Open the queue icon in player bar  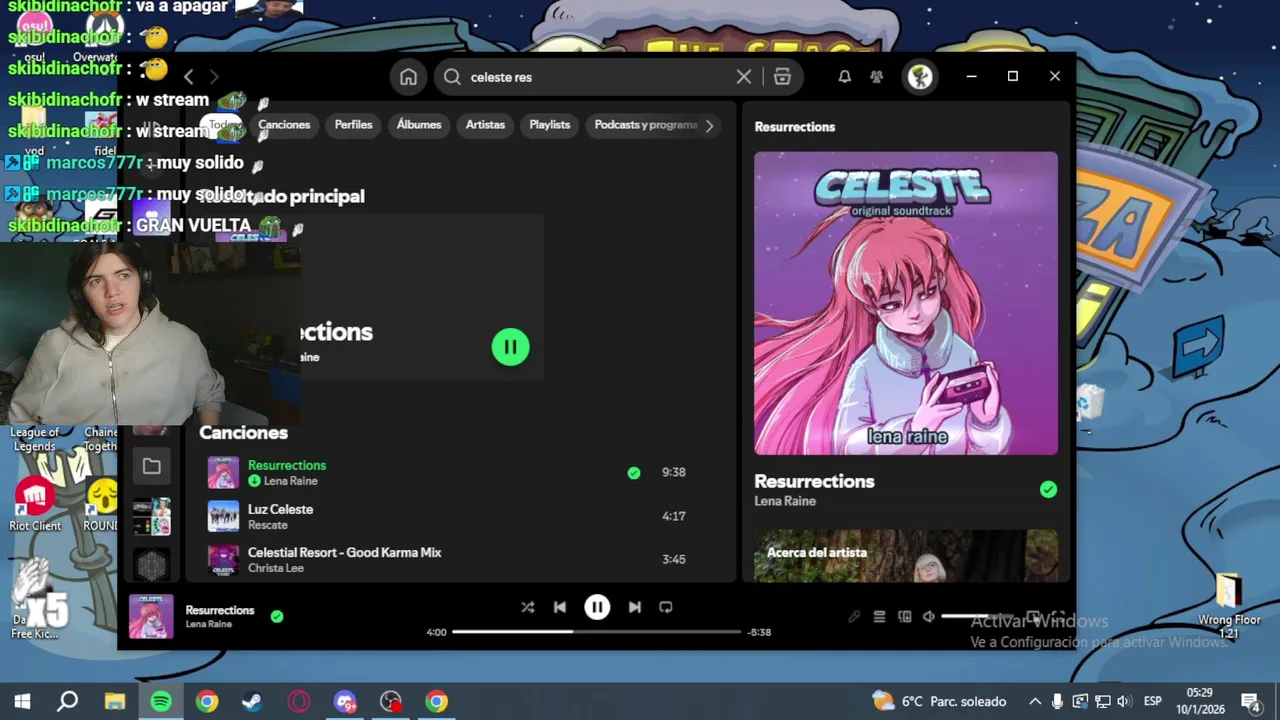tap(879, 617)
